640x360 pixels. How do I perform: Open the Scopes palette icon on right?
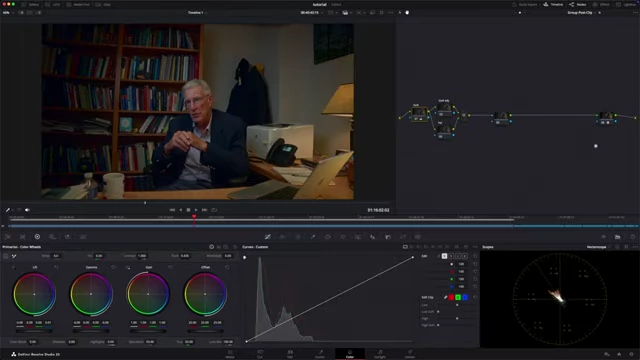pyautogui.click(x=618, y=237)
